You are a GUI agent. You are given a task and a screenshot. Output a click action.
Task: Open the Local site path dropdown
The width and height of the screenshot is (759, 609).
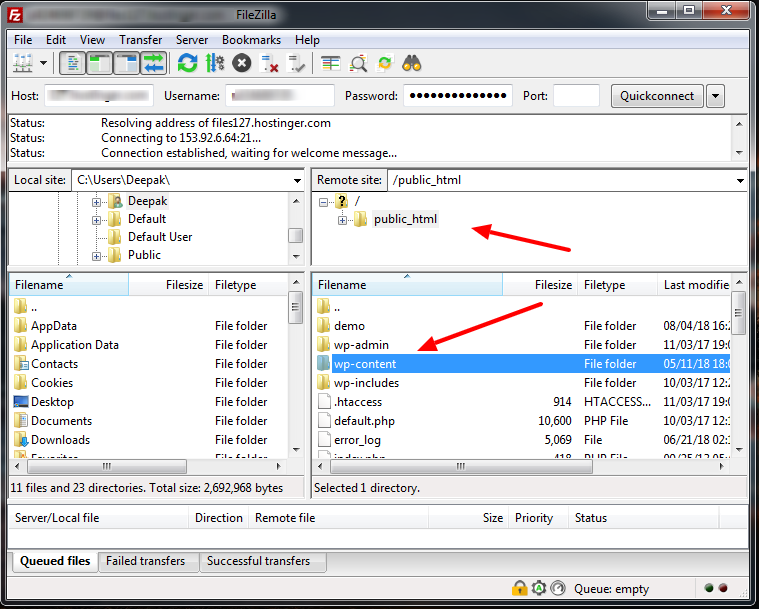[297, 181]
